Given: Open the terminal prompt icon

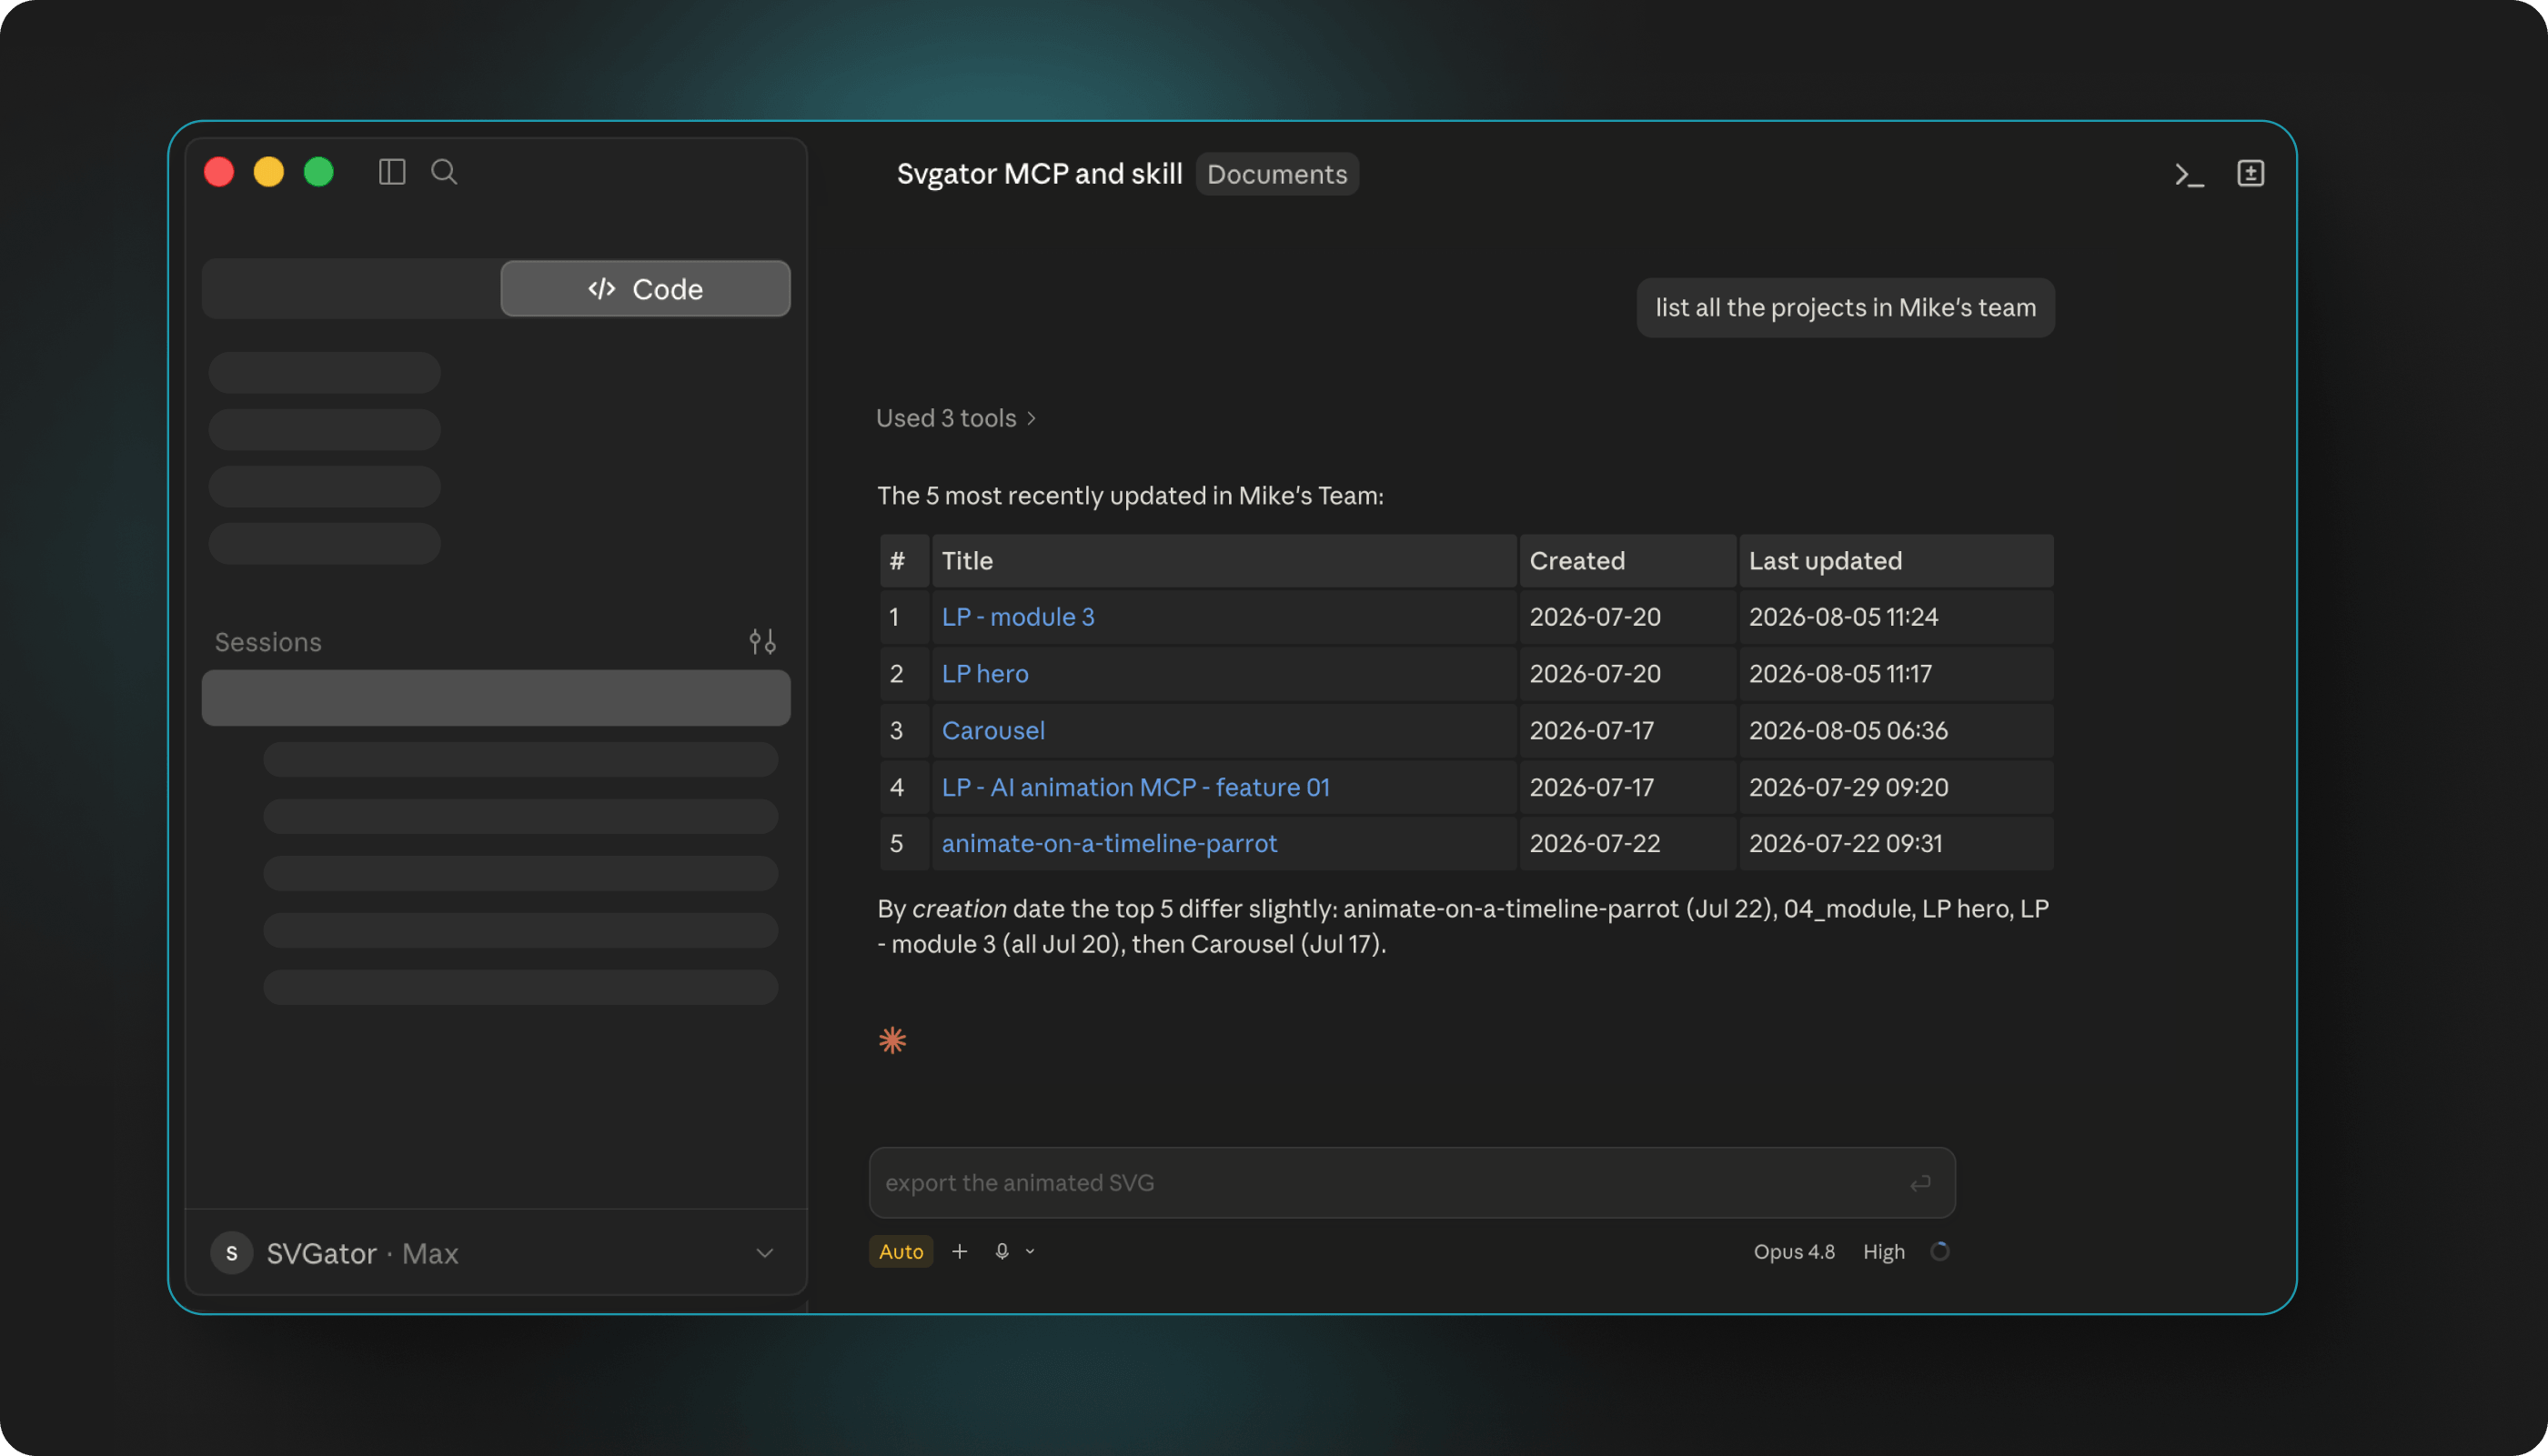Looking at the screenshot, I should click(x=2189, y=175).
